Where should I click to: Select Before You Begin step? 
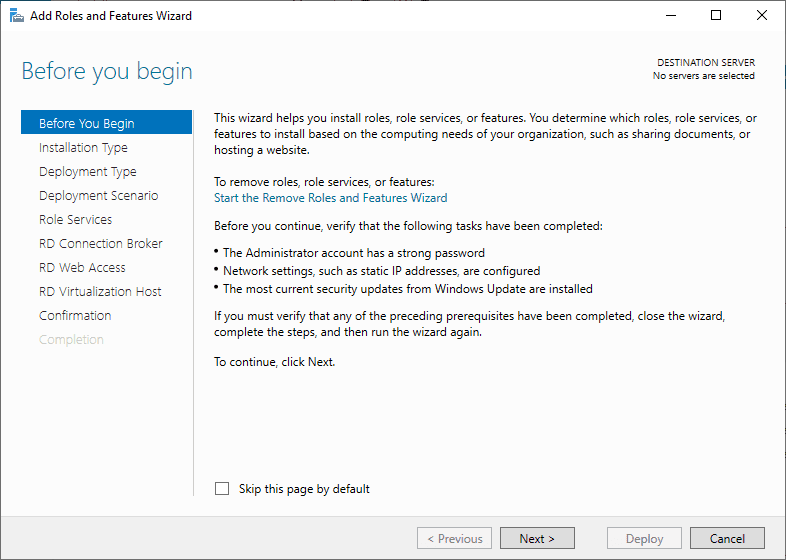[x=87, y=124]
